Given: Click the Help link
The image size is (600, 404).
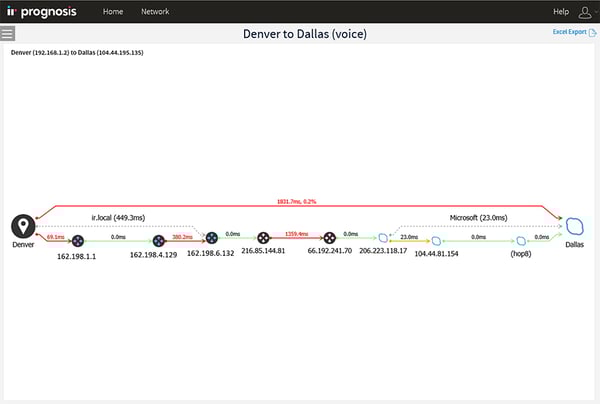Looking at the screenshot, I should [561, 12].
